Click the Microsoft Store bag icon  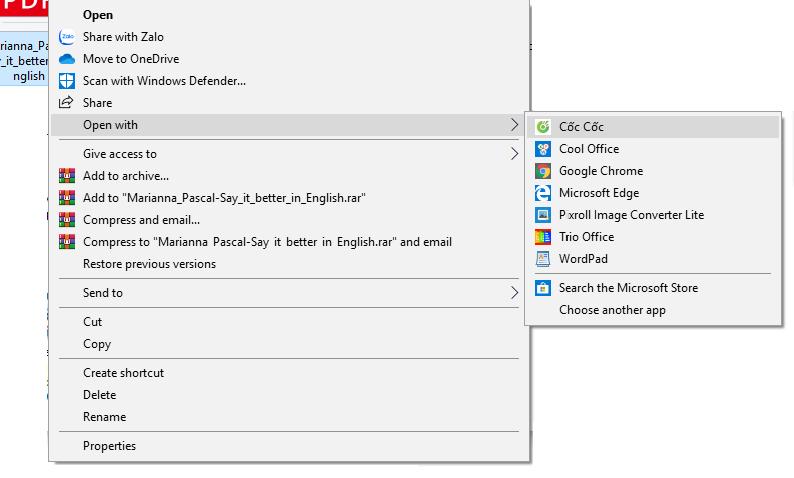coord(543,288)
